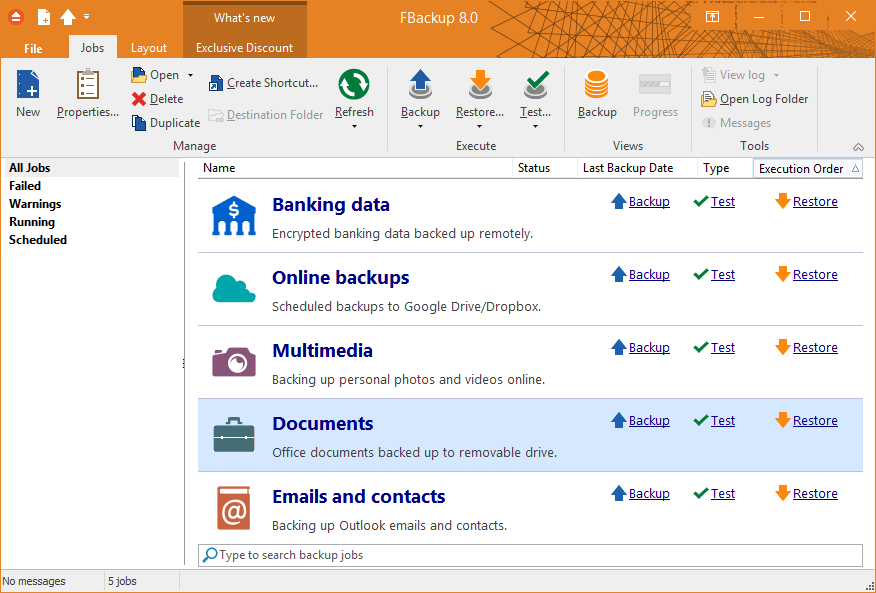Image resolution: width=876 pixels, height=593 pixels.
Task: Click the New backup job icon
Action: click(28, 86)
